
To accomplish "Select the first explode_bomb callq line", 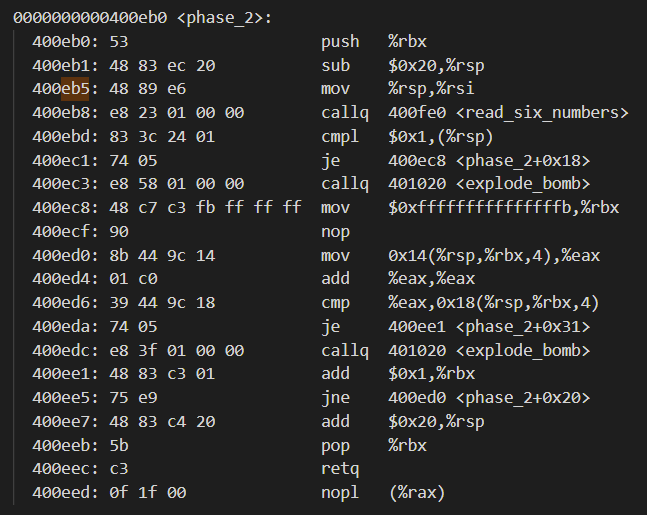I will coord(311,184).
